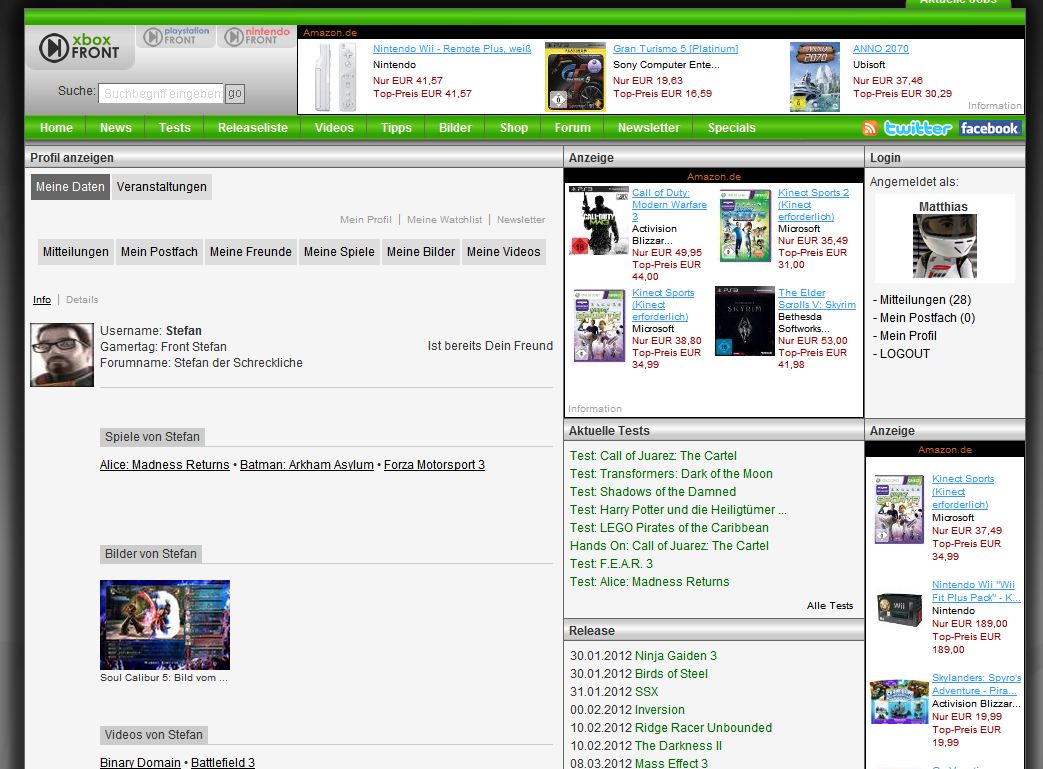Screen dimensions: 1043x769
Task: Click the RSS feed icon
Action: point(870,128)
